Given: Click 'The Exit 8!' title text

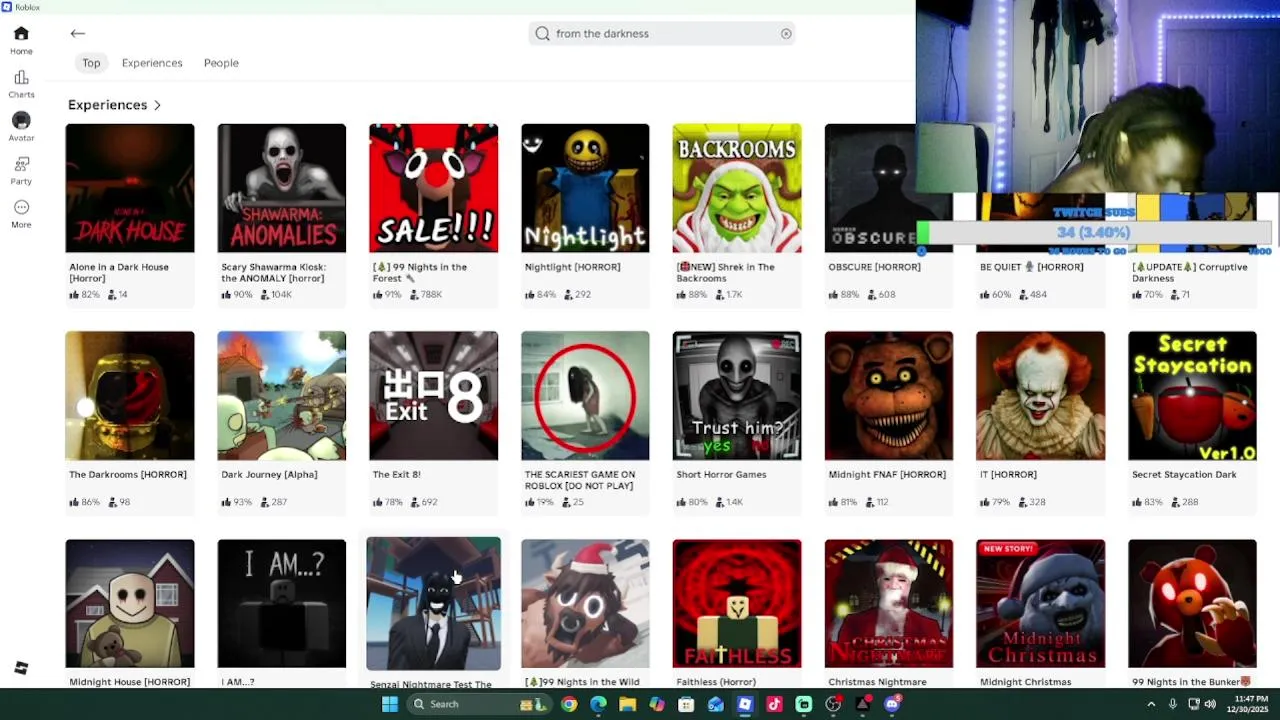Looking at the screenshot, I should tap(396, 475).
